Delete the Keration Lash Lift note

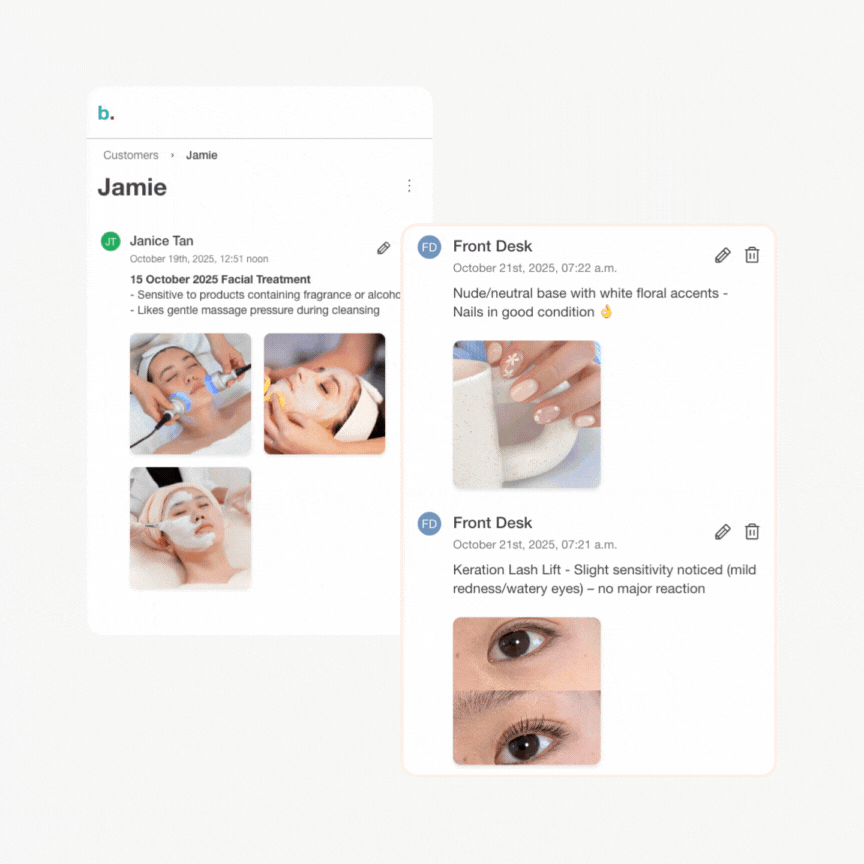(x=752, y=531)
